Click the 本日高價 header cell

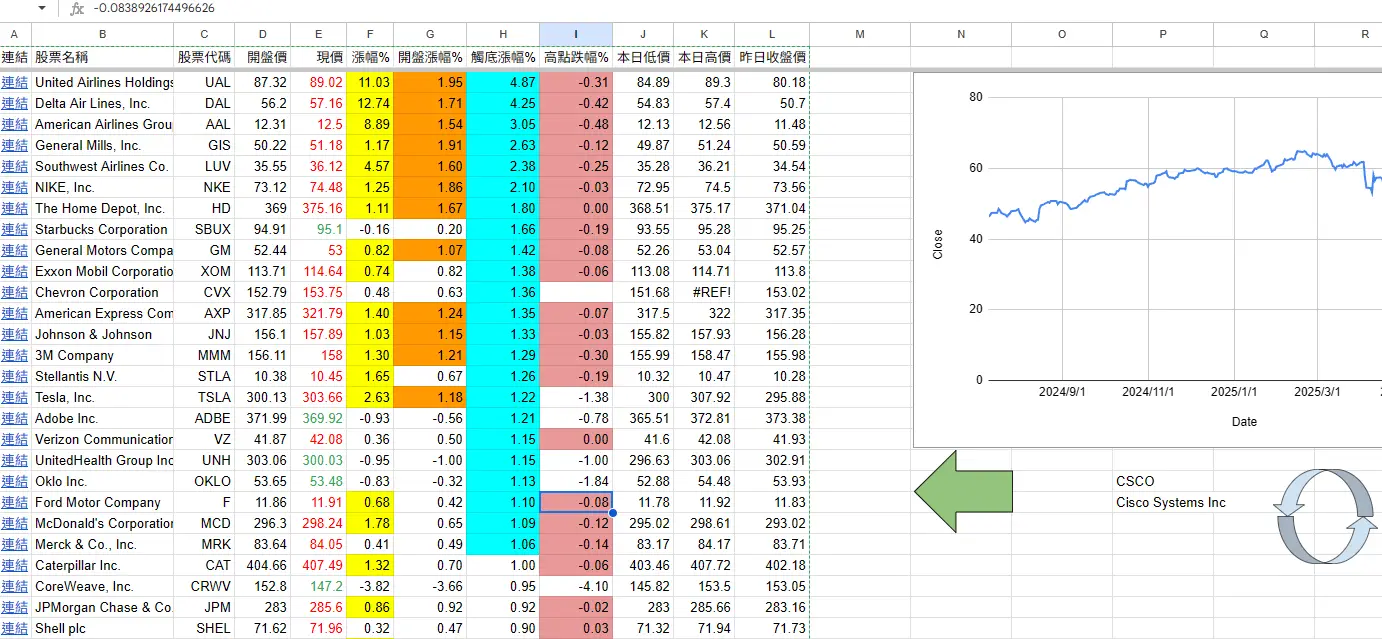pos(704,57)
